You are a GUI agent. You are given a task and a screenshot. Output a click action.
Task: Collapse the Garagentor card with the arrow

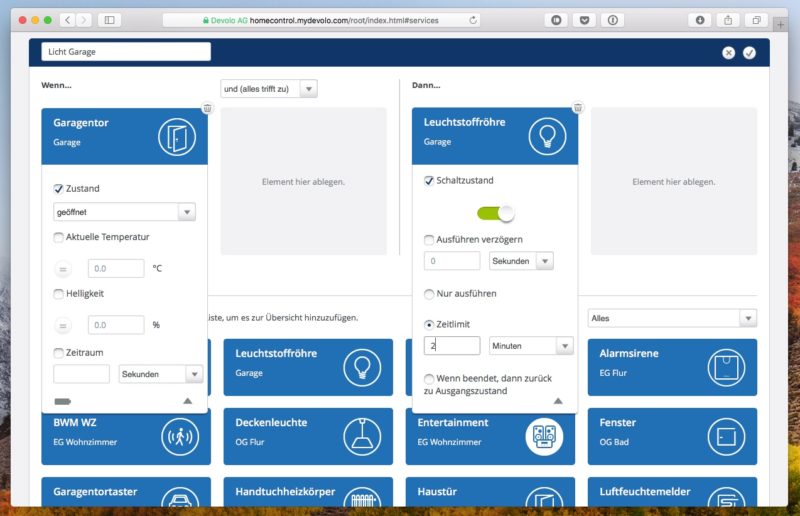click(187, 401)
